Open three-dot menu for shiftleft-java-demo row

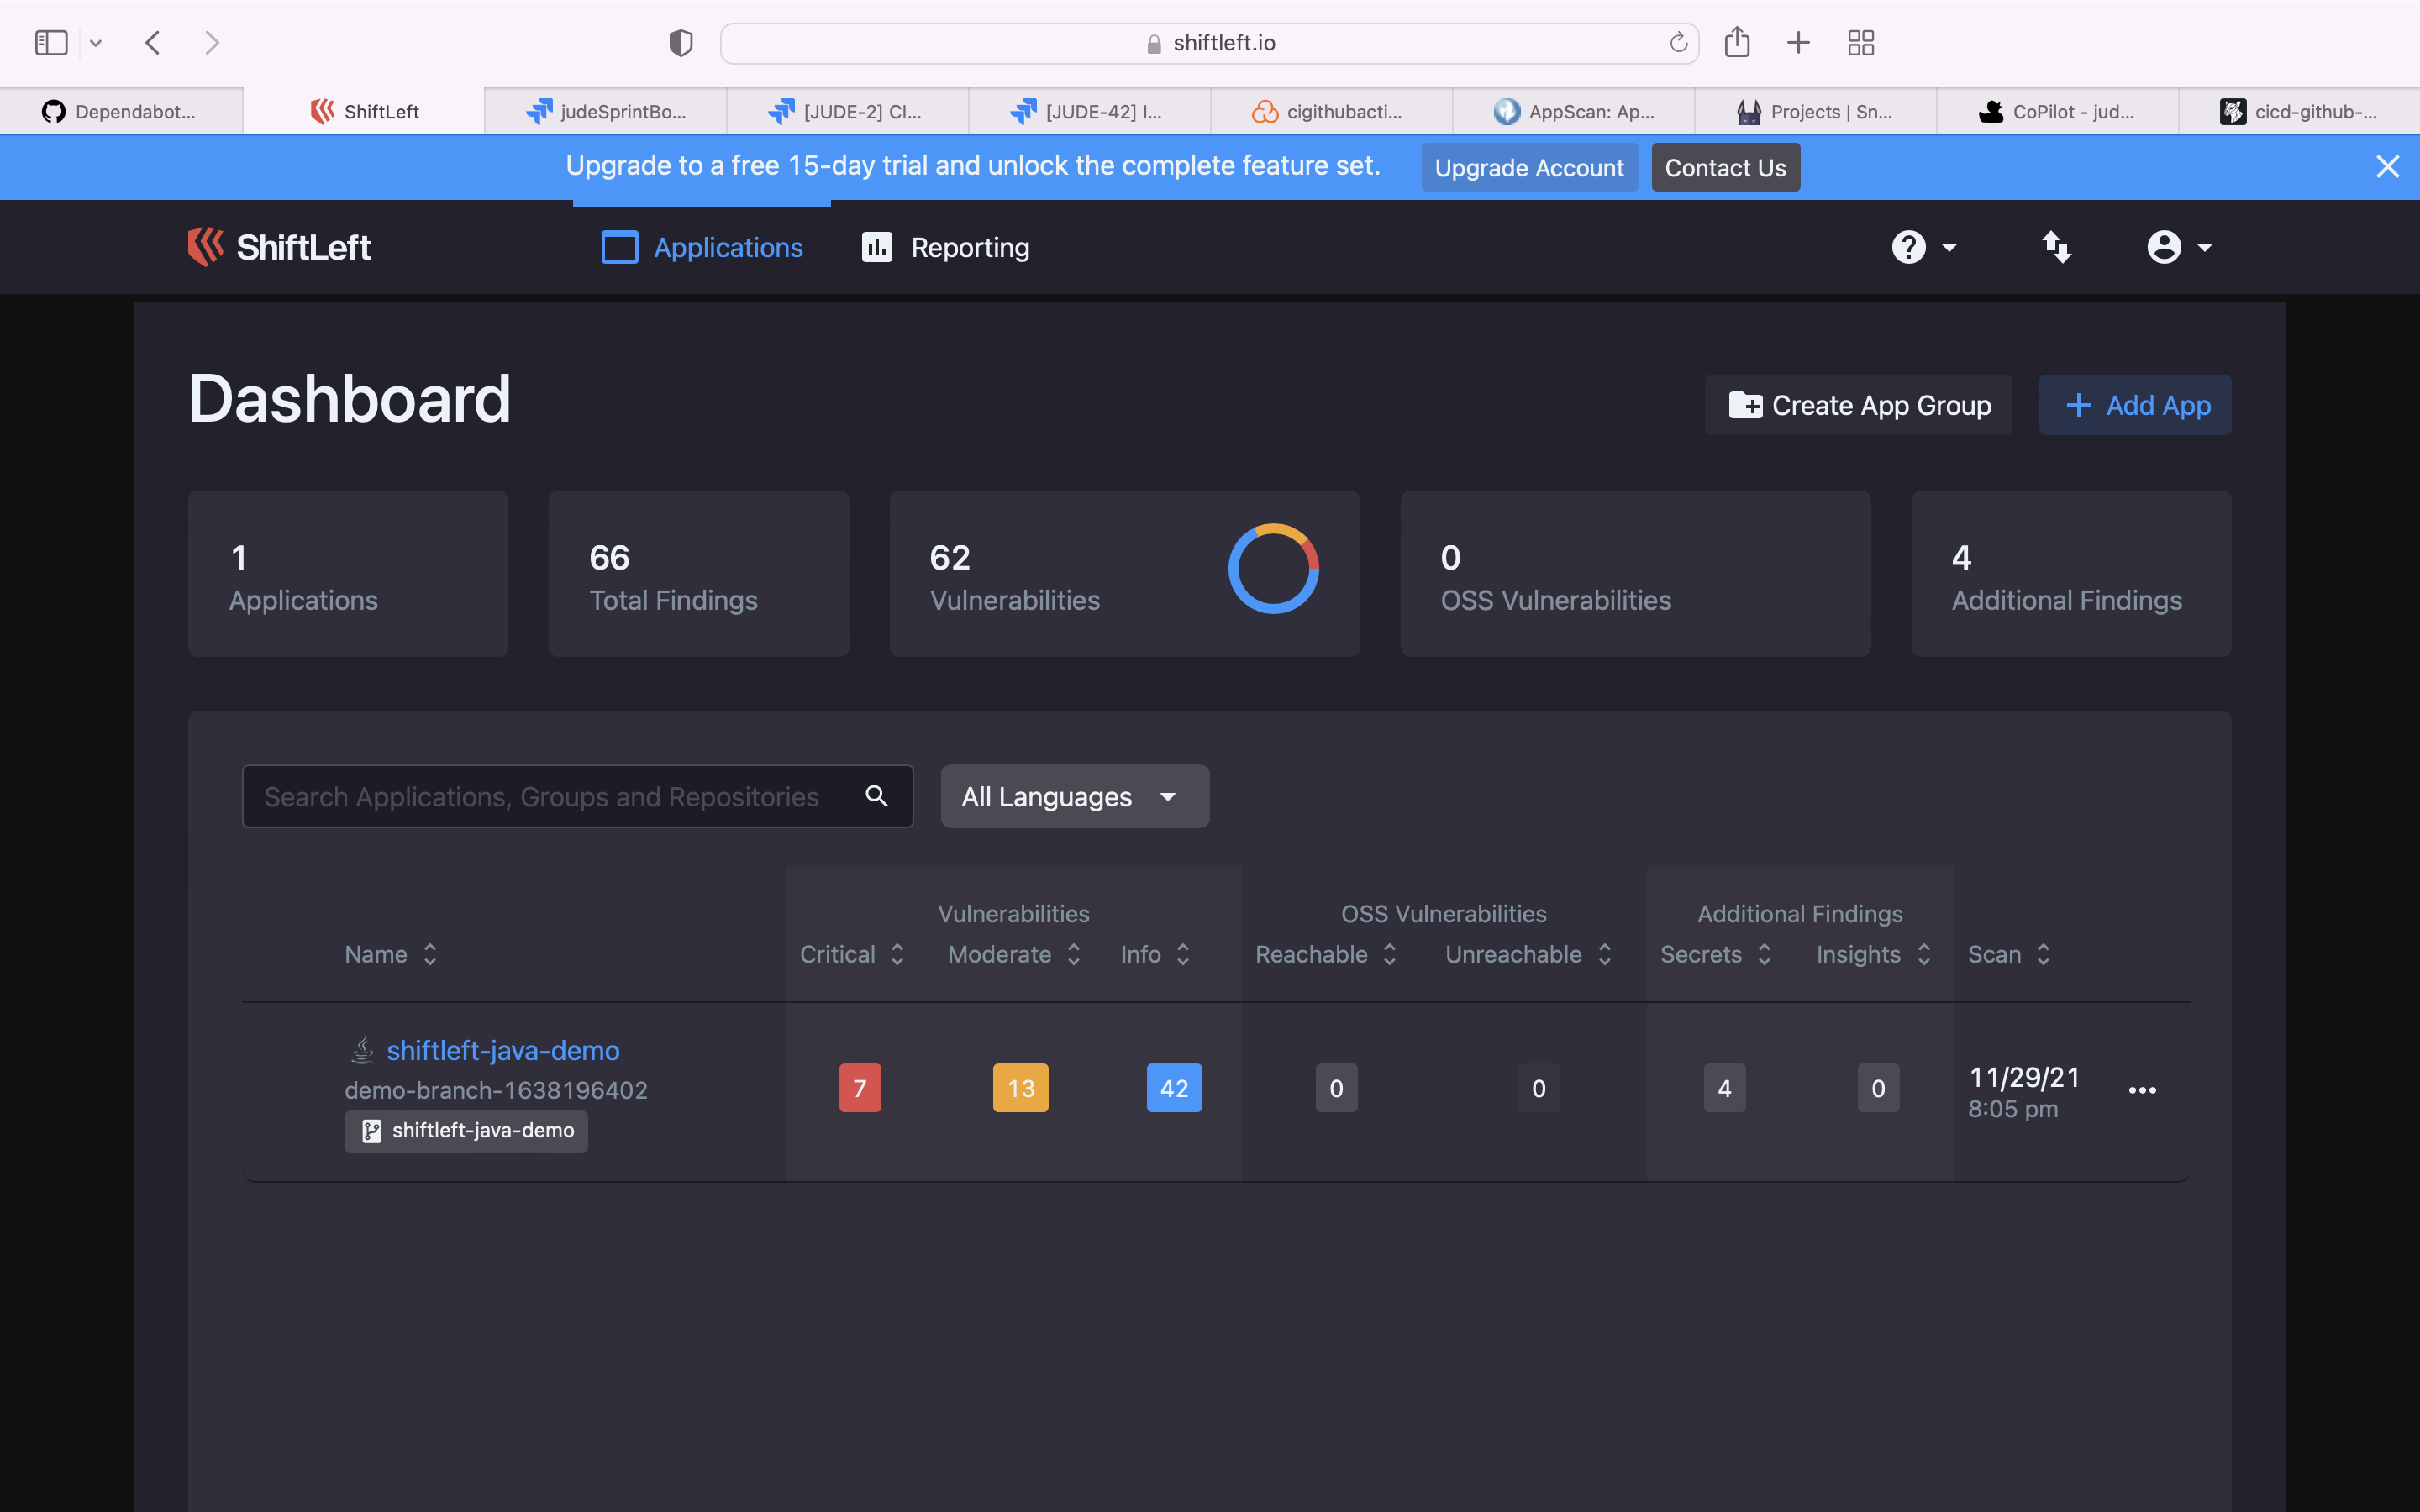(x=2142, y=1090)
